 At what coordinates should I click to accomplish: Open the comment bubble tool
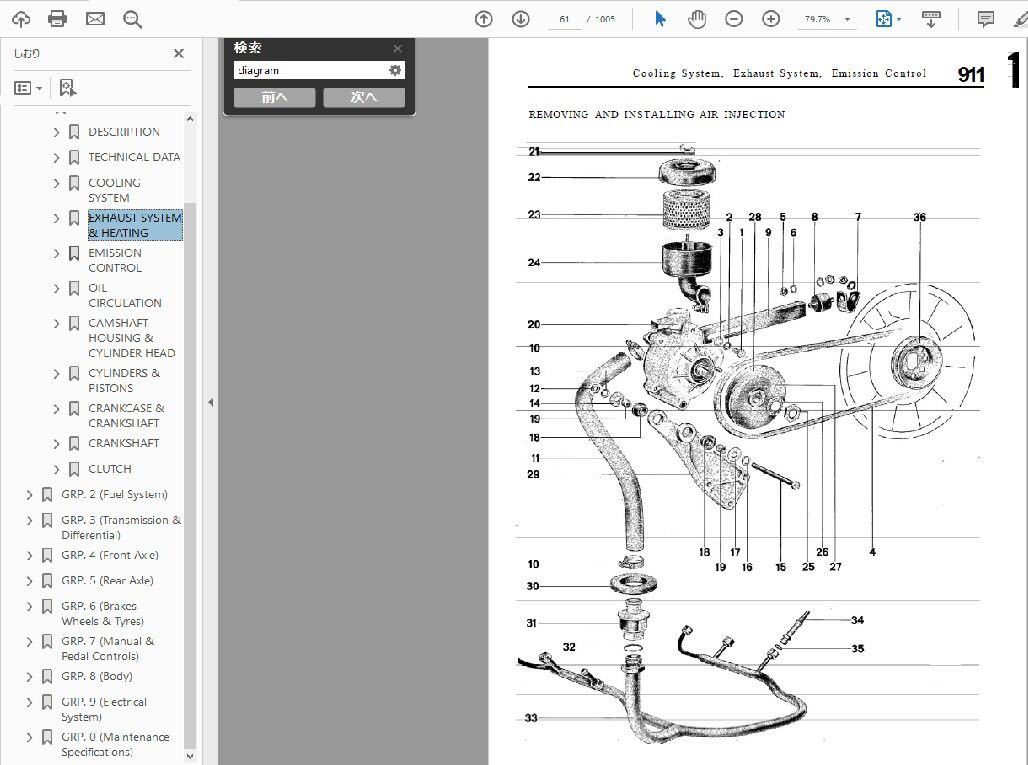[x=985, y=19]
